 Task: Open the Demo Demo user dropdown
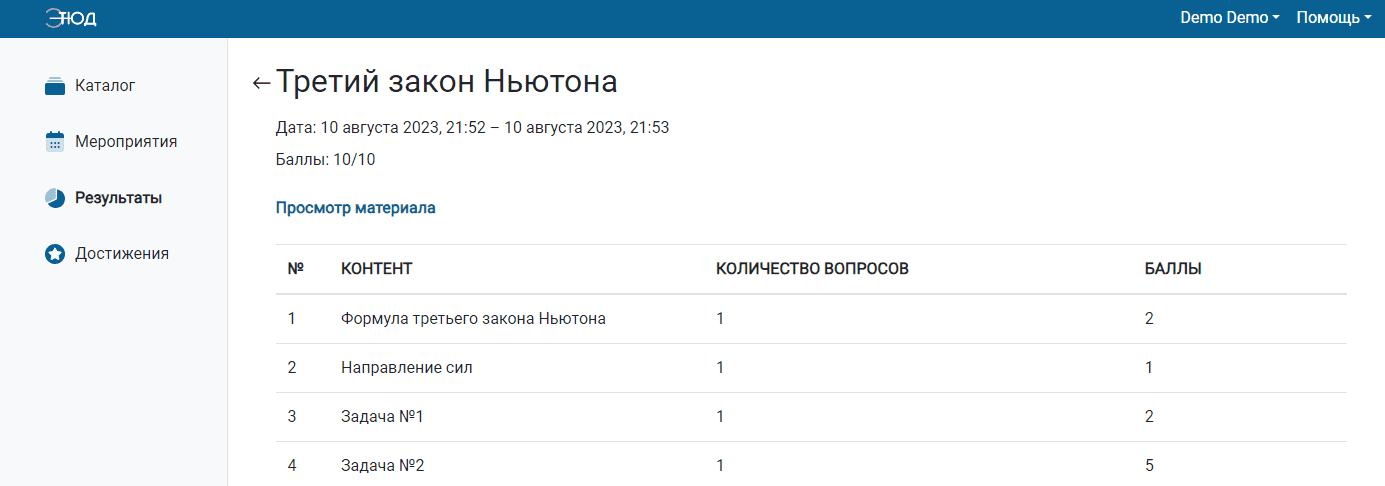click(1229, 18)
